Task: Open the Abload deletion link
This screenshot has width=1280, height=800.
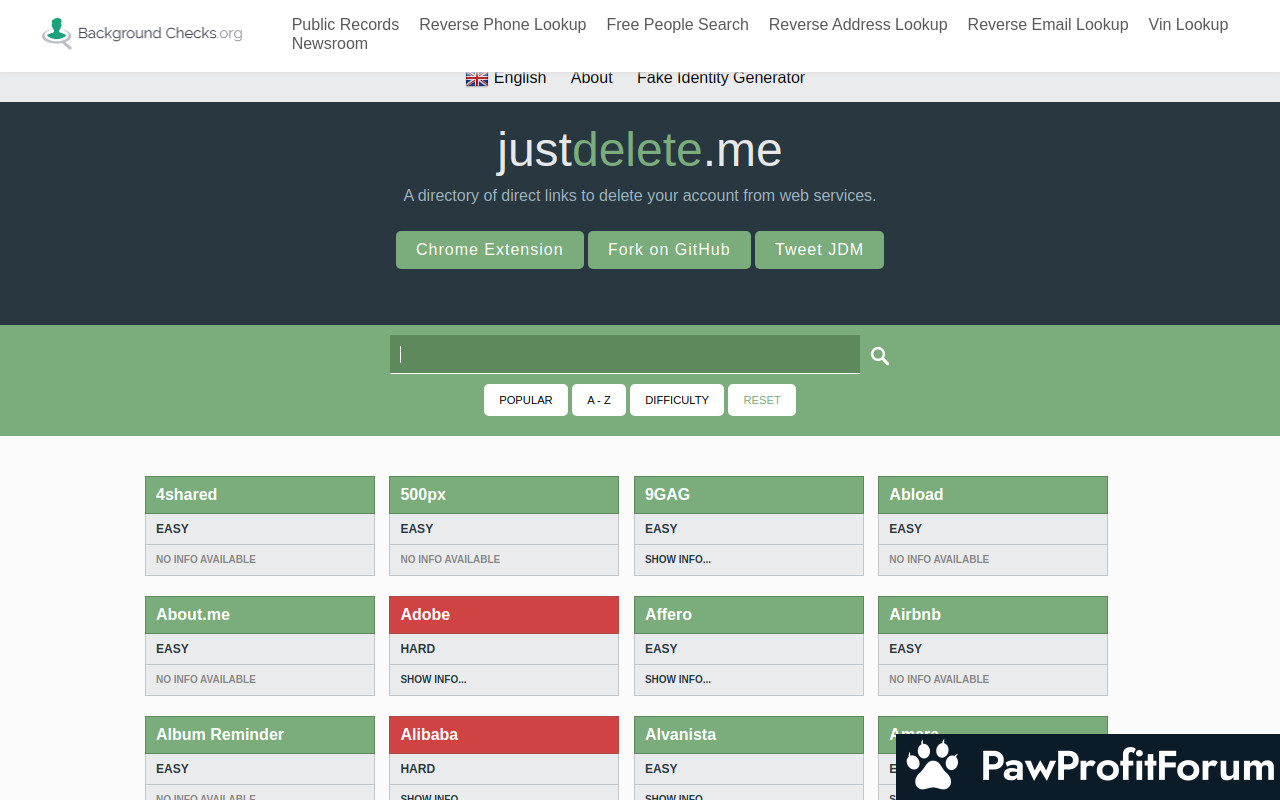Action: tap(993, 495)
